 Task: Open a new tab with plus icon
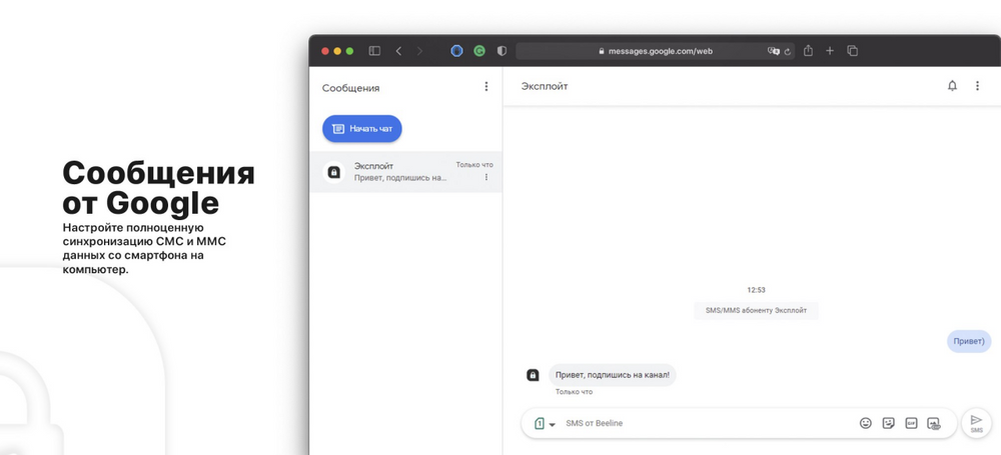coord(830,51)
